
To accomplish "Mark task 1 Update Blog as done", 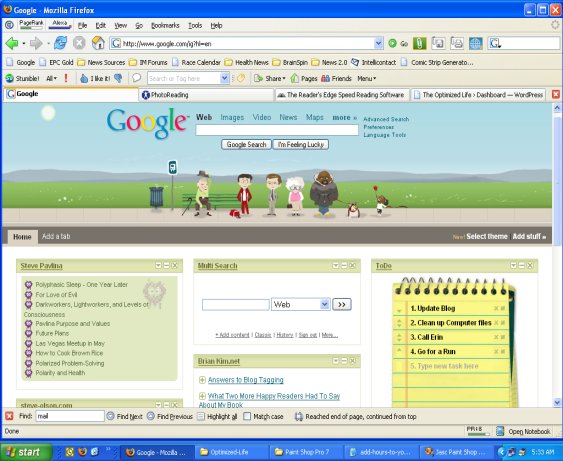I will (x=503, y=308).
